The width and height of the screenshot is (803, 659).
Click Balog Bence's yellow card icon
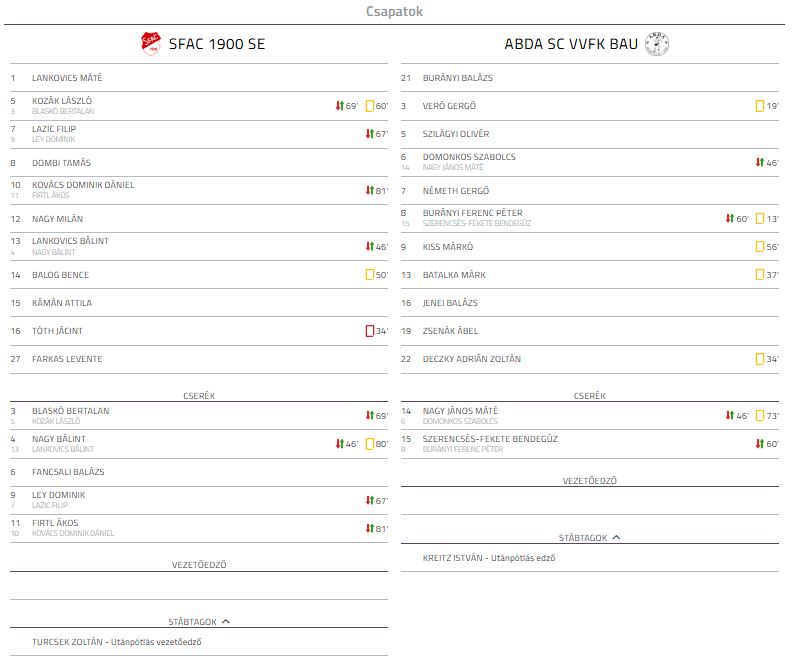370,275
